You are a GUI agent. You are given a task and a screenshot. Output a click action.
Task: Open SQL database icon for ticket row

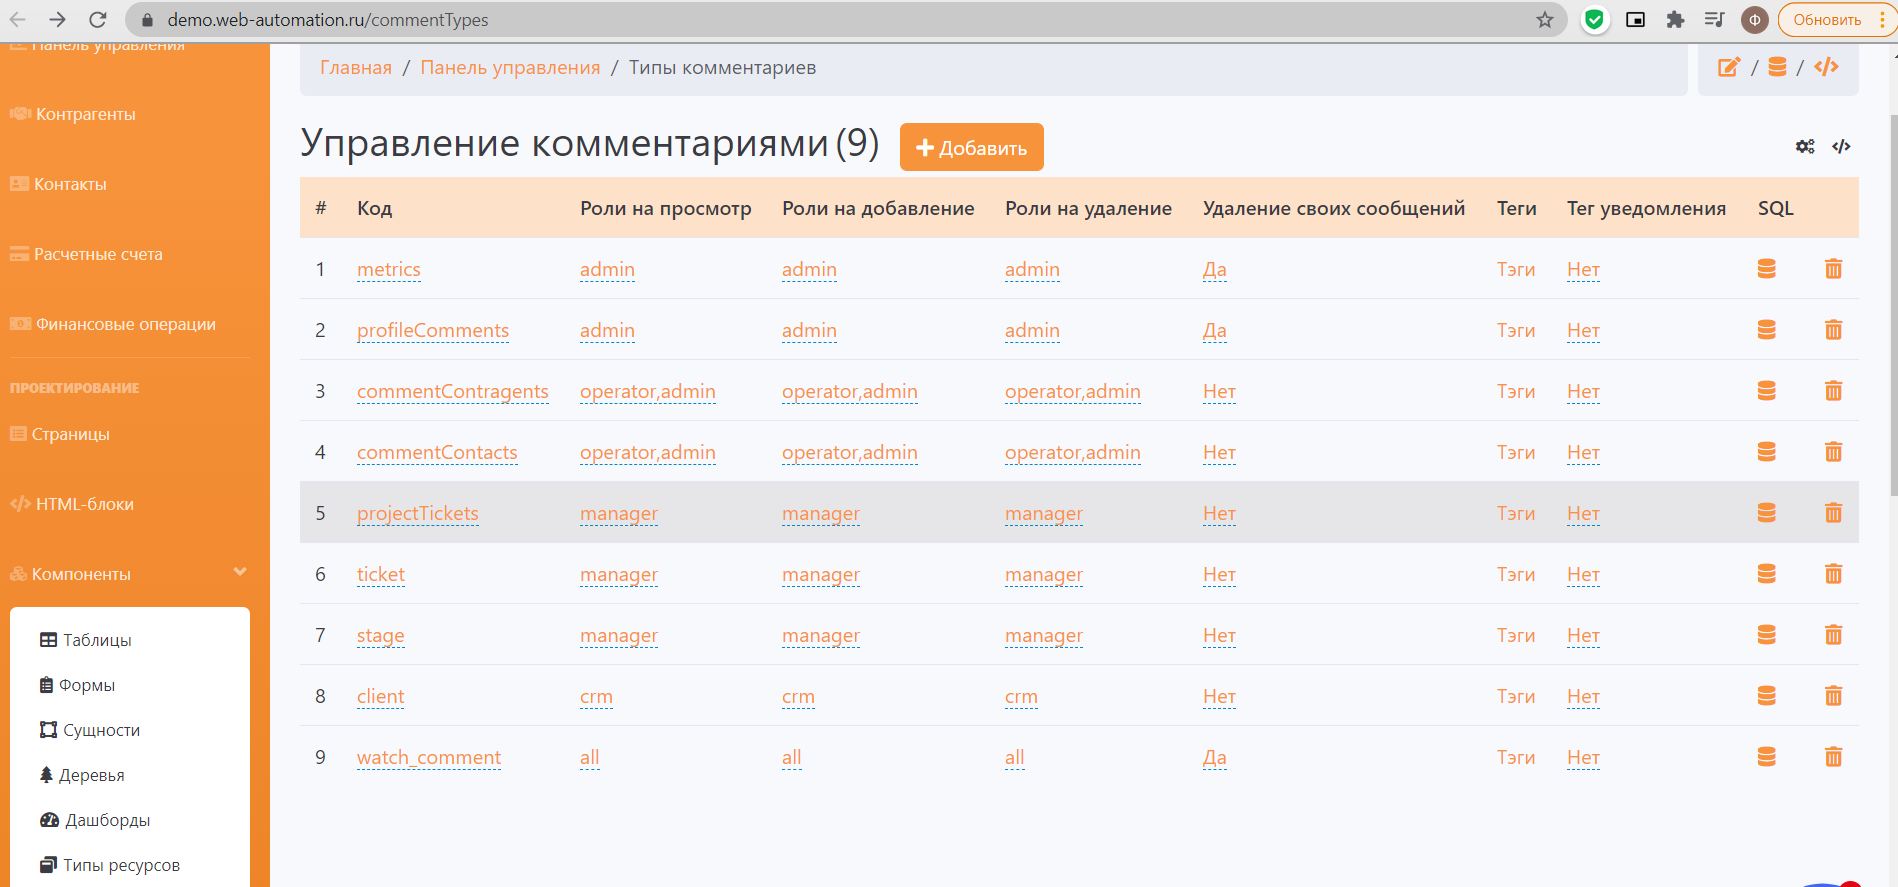1767,574
